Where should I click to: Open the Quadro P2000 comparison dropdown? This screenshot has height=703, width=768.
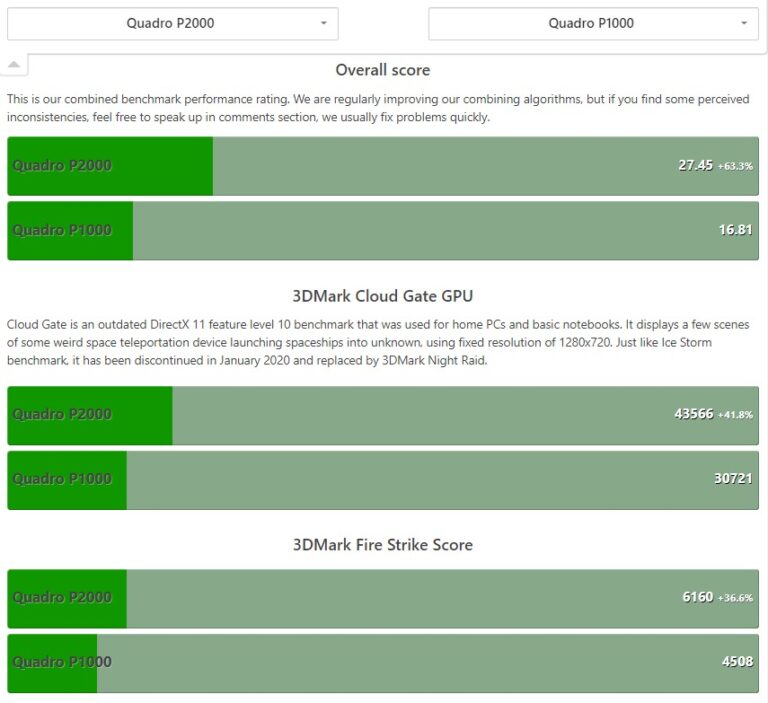pyautogui.click(x=171, y=24)
